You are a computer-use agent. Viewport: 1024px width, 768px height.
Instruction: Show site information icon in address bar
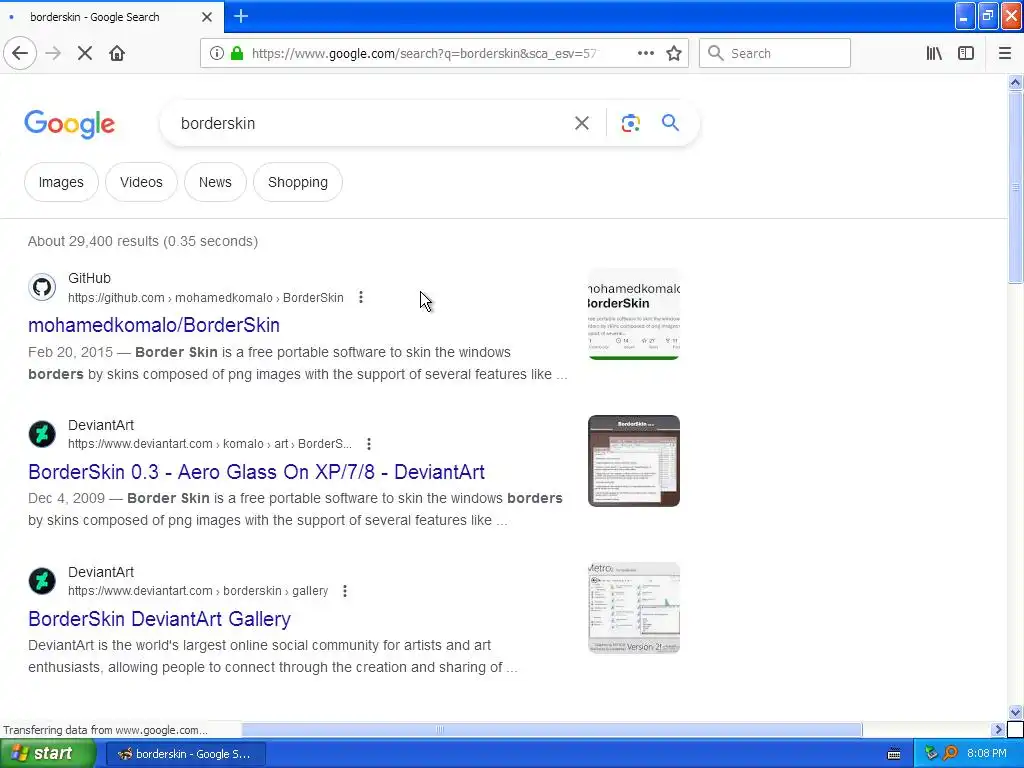[217, 54]
